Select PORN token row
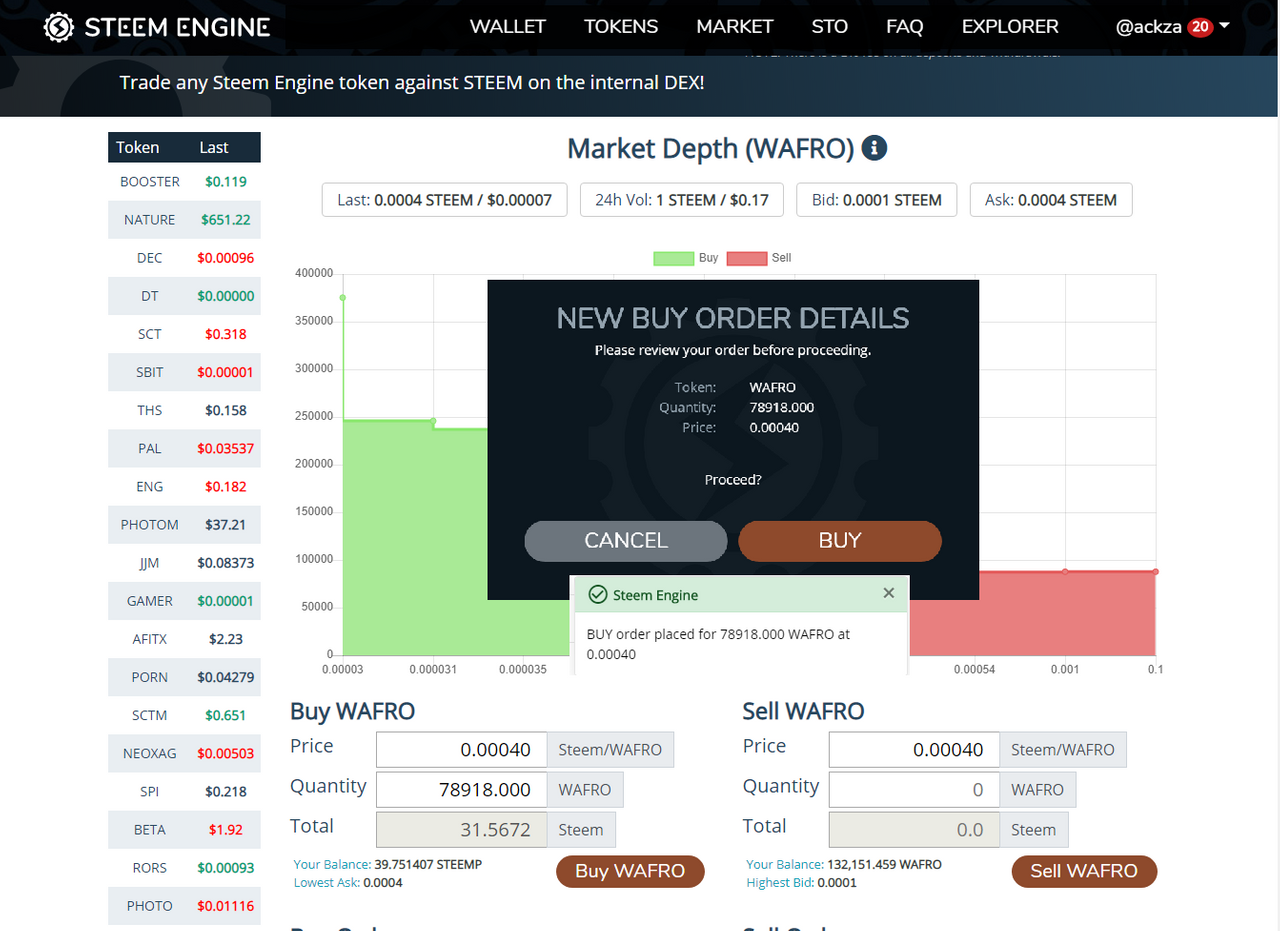 [184, 677]
